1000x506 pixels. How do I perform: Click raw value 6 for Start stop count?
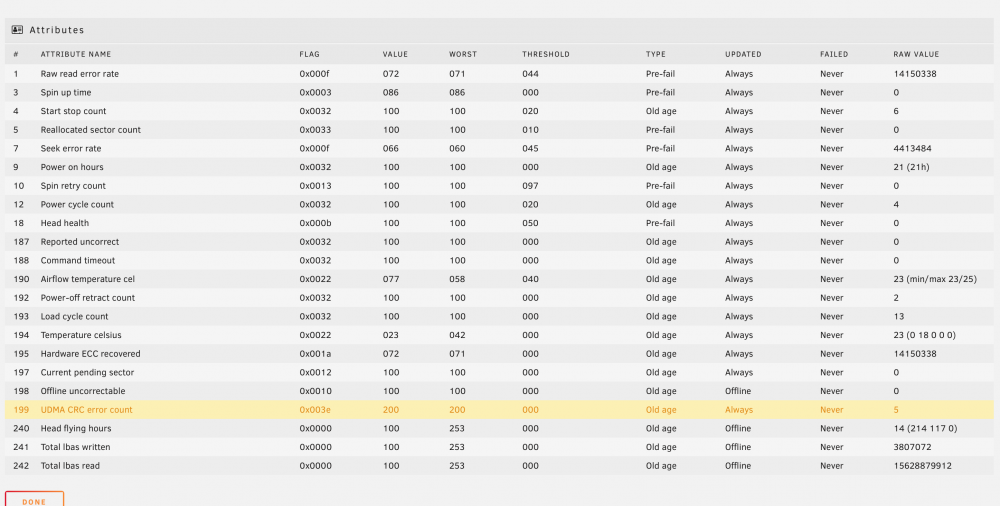point(896,111)
